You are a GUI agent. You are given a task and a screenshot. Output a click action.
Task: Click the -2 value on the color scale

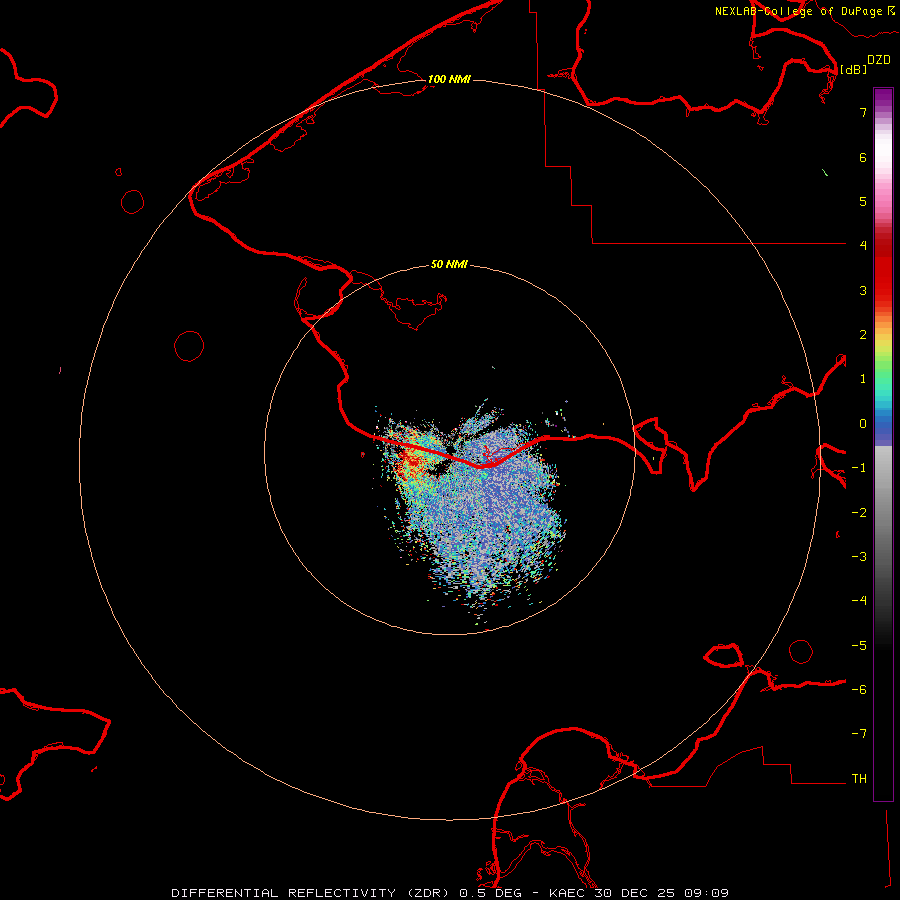(859, 513)
